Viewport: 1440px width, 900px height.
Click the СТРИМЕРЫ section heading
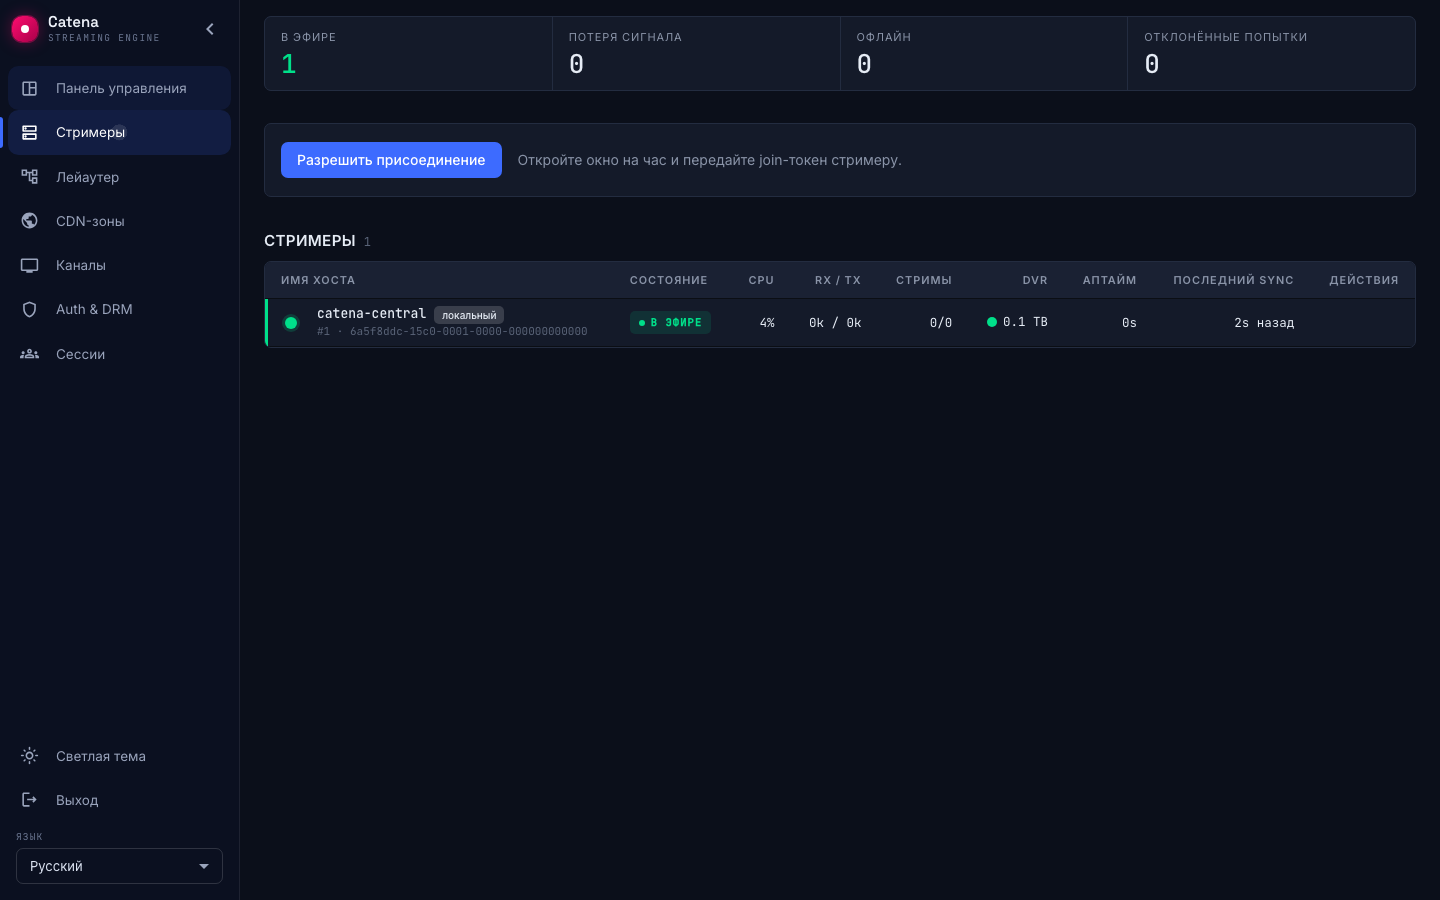pos(310,241)
